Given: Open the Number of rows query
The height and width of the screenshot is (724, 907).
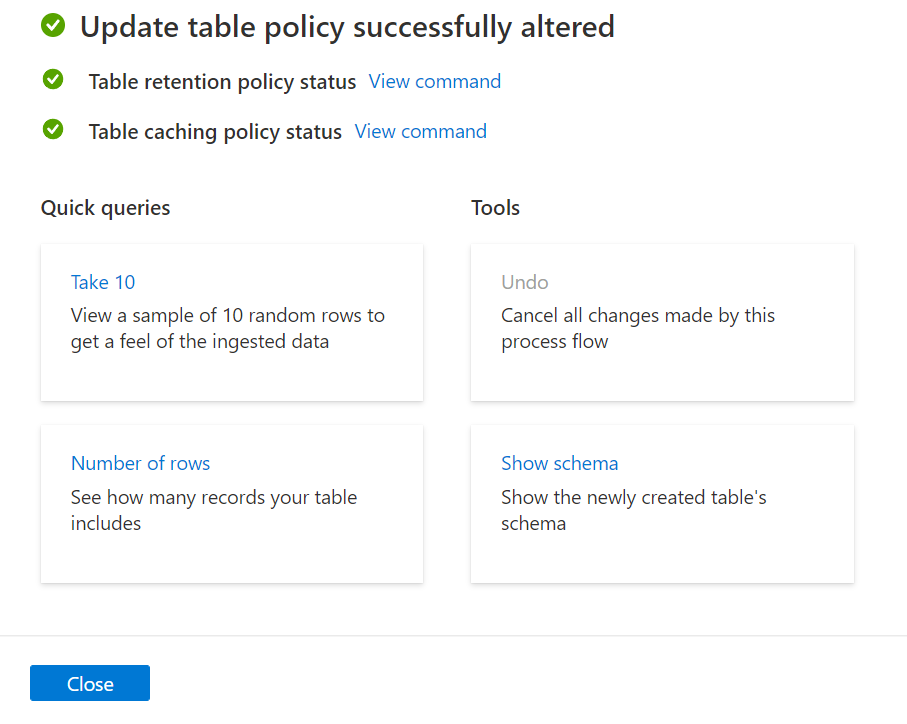Looking at the screenshot, I should coord(140,463).
